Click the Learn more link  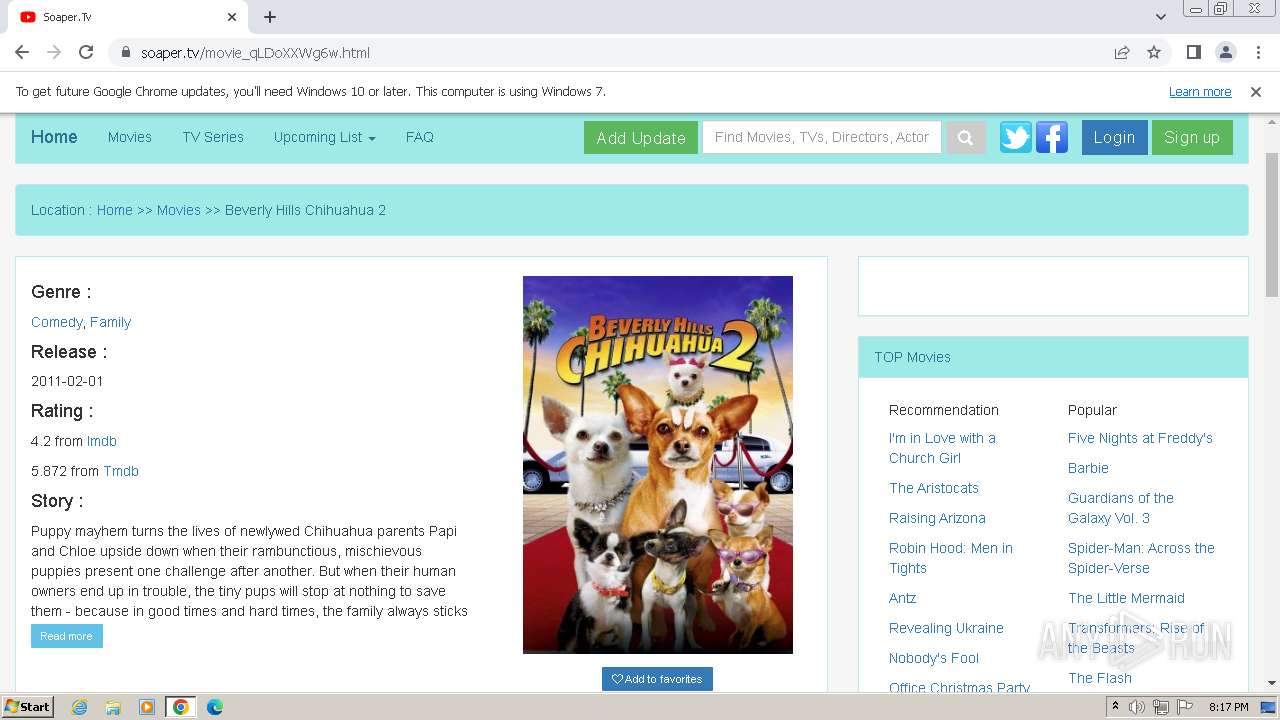tap(1200, 92)
